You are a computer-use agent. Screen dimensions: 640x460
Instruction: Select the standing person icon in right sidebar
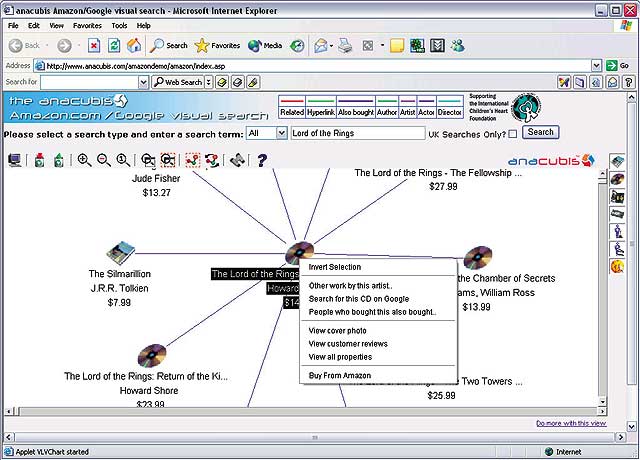click(618, 231)
